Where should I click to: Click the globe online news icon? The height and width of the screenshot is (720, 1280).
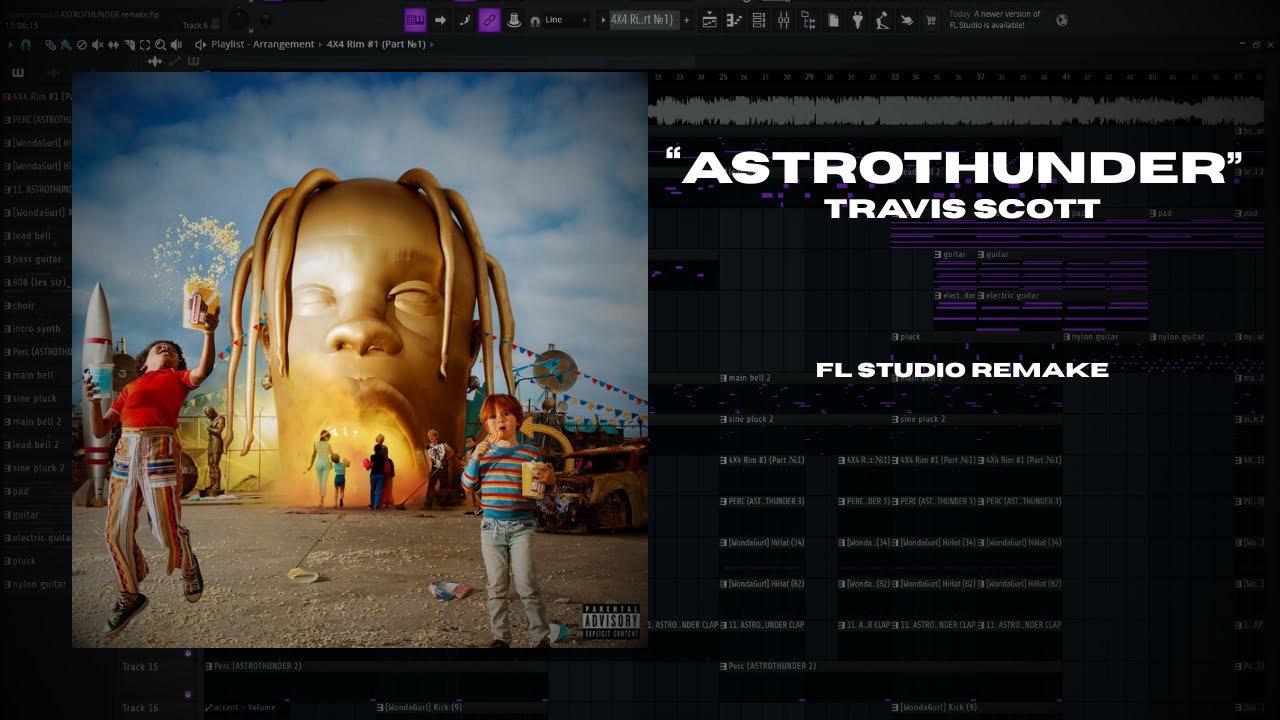coord(1061,20)
